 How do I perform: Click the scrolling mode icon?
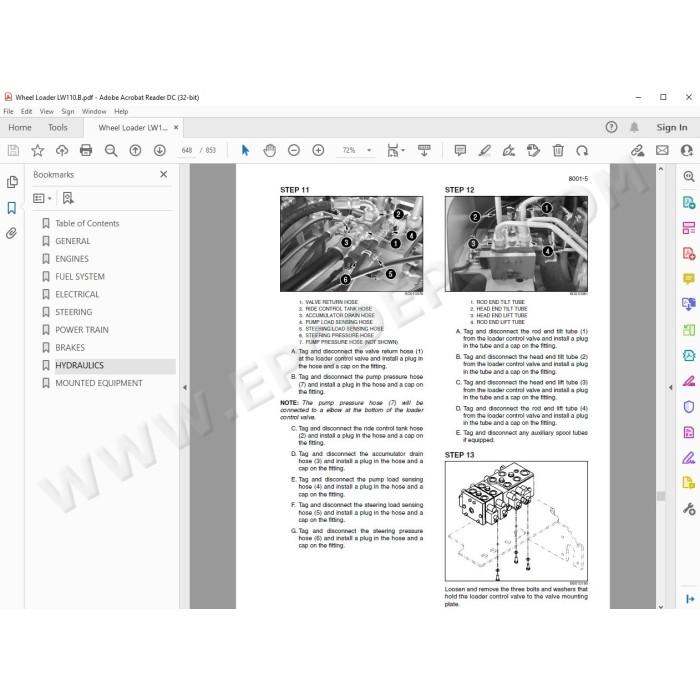click(x=424, y=150)
